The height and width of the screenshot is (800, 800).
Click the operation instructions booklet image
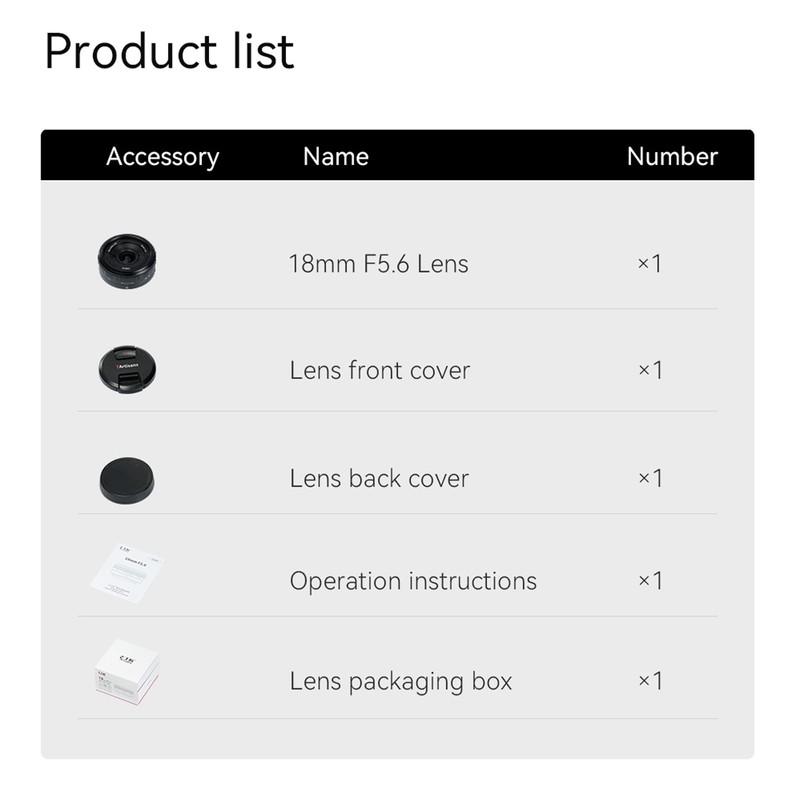pos(127,574)
